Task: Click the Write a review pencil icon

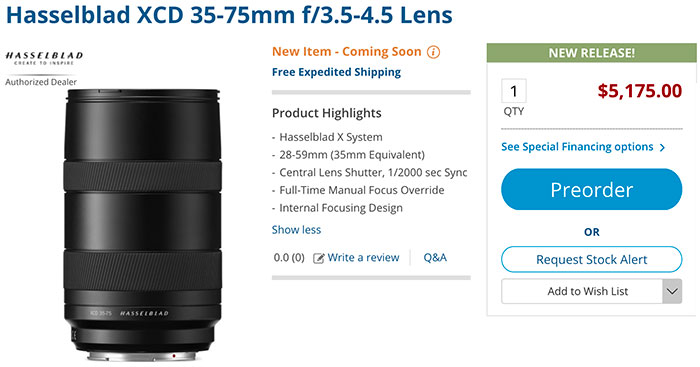Action: point(318,258)
